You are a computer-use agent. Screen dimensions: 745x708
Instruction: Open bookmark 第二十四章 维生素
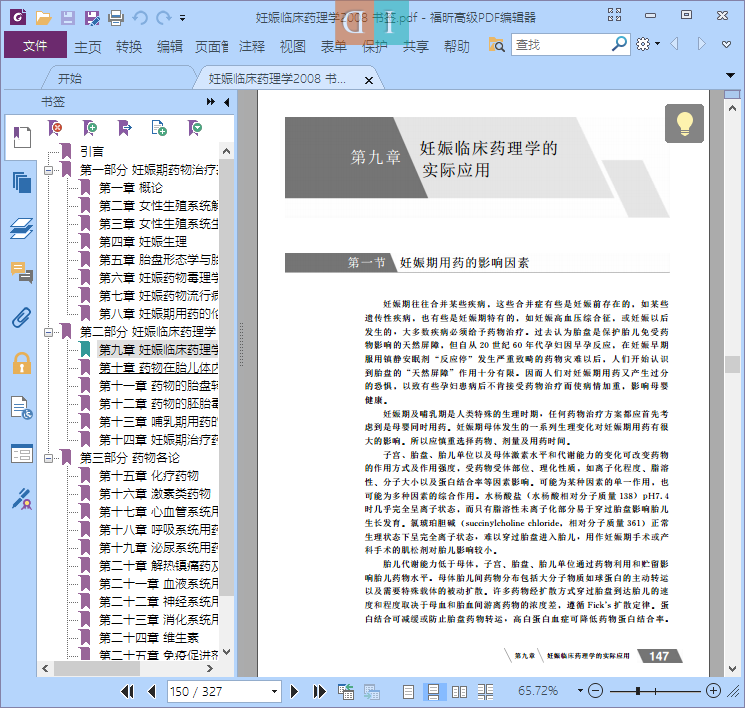point(149,638)
